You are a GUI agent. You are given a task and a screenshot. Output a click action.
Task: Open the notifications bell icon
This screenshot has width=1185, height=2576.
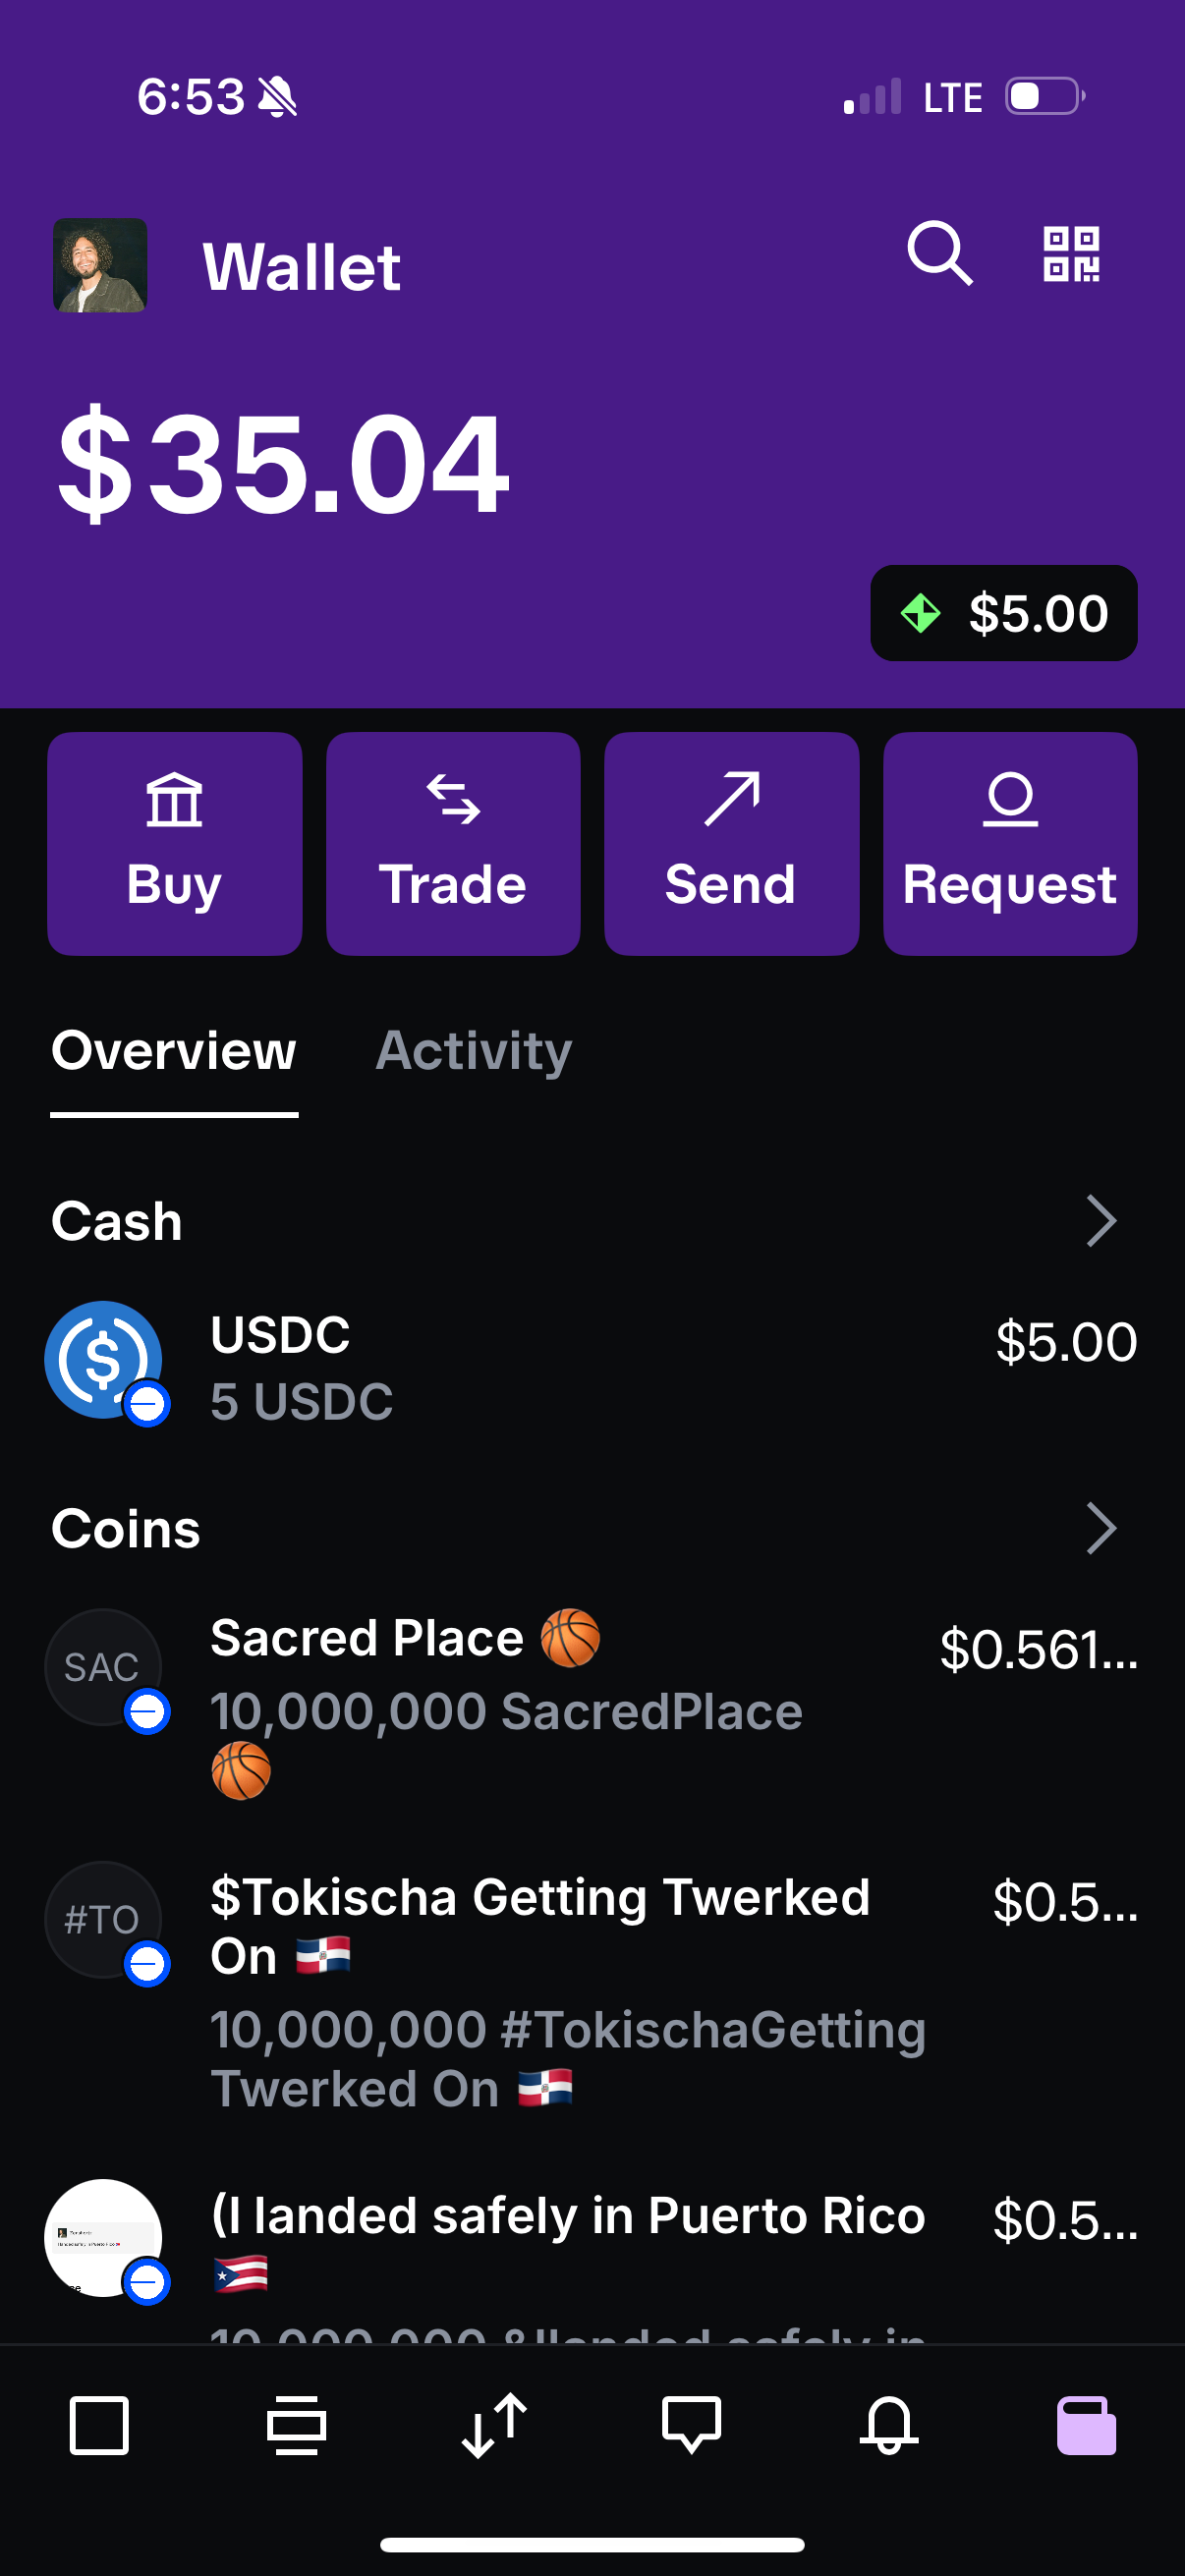tap(888, 2425)
